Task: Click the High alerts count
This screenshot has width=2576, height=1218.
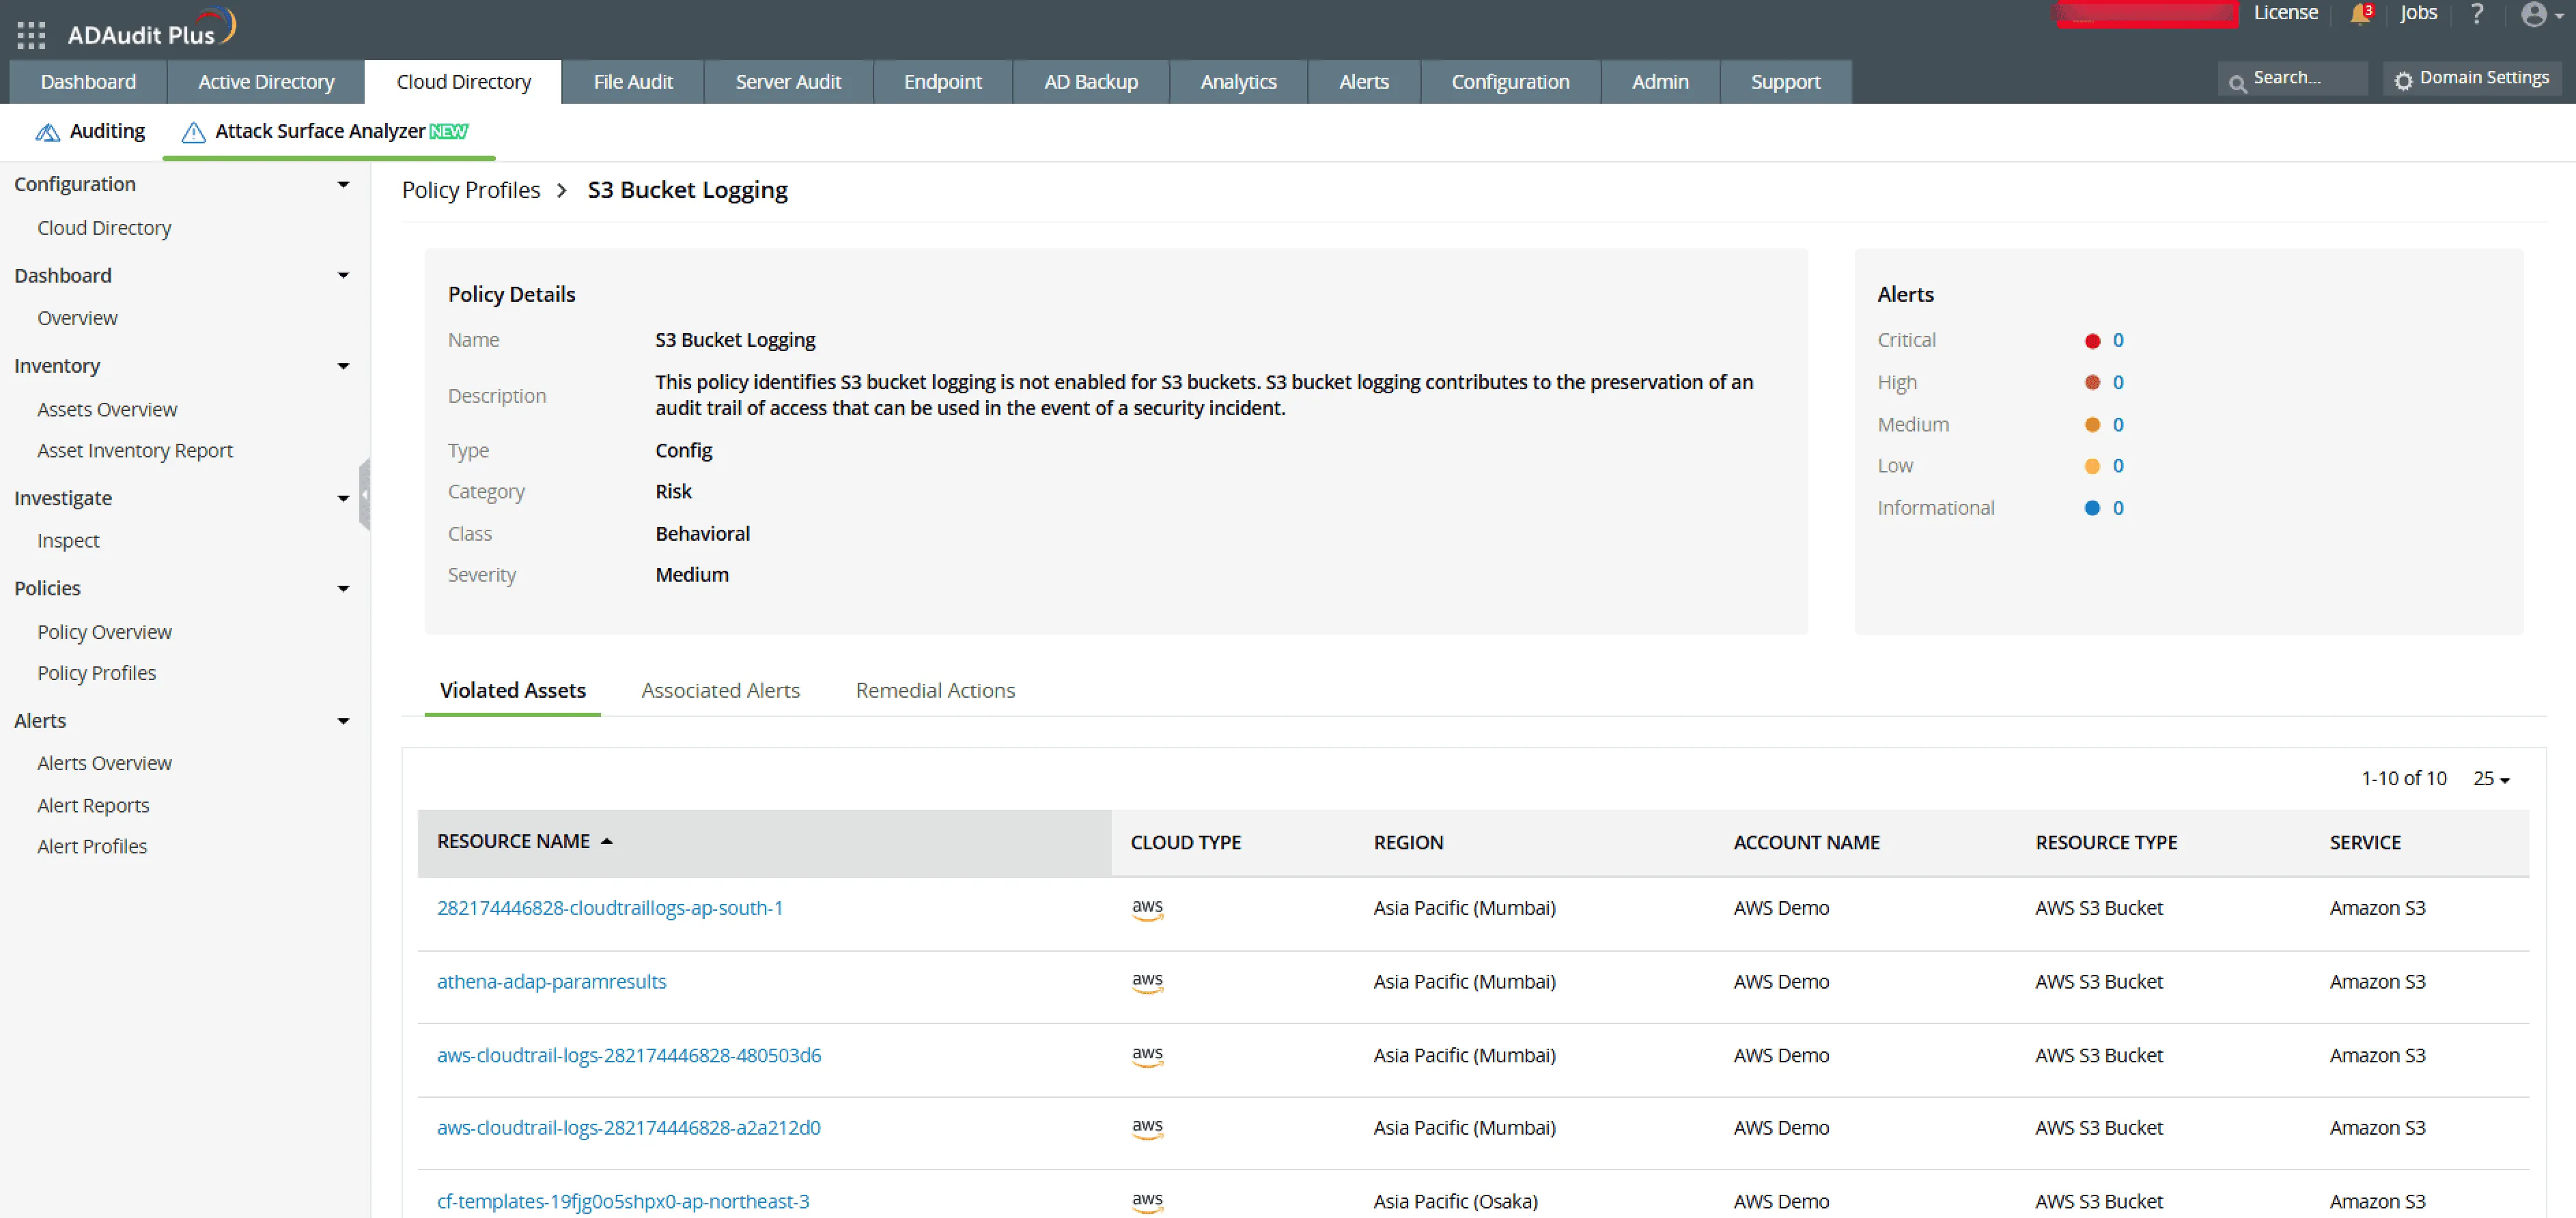Action: (2118, 383)
